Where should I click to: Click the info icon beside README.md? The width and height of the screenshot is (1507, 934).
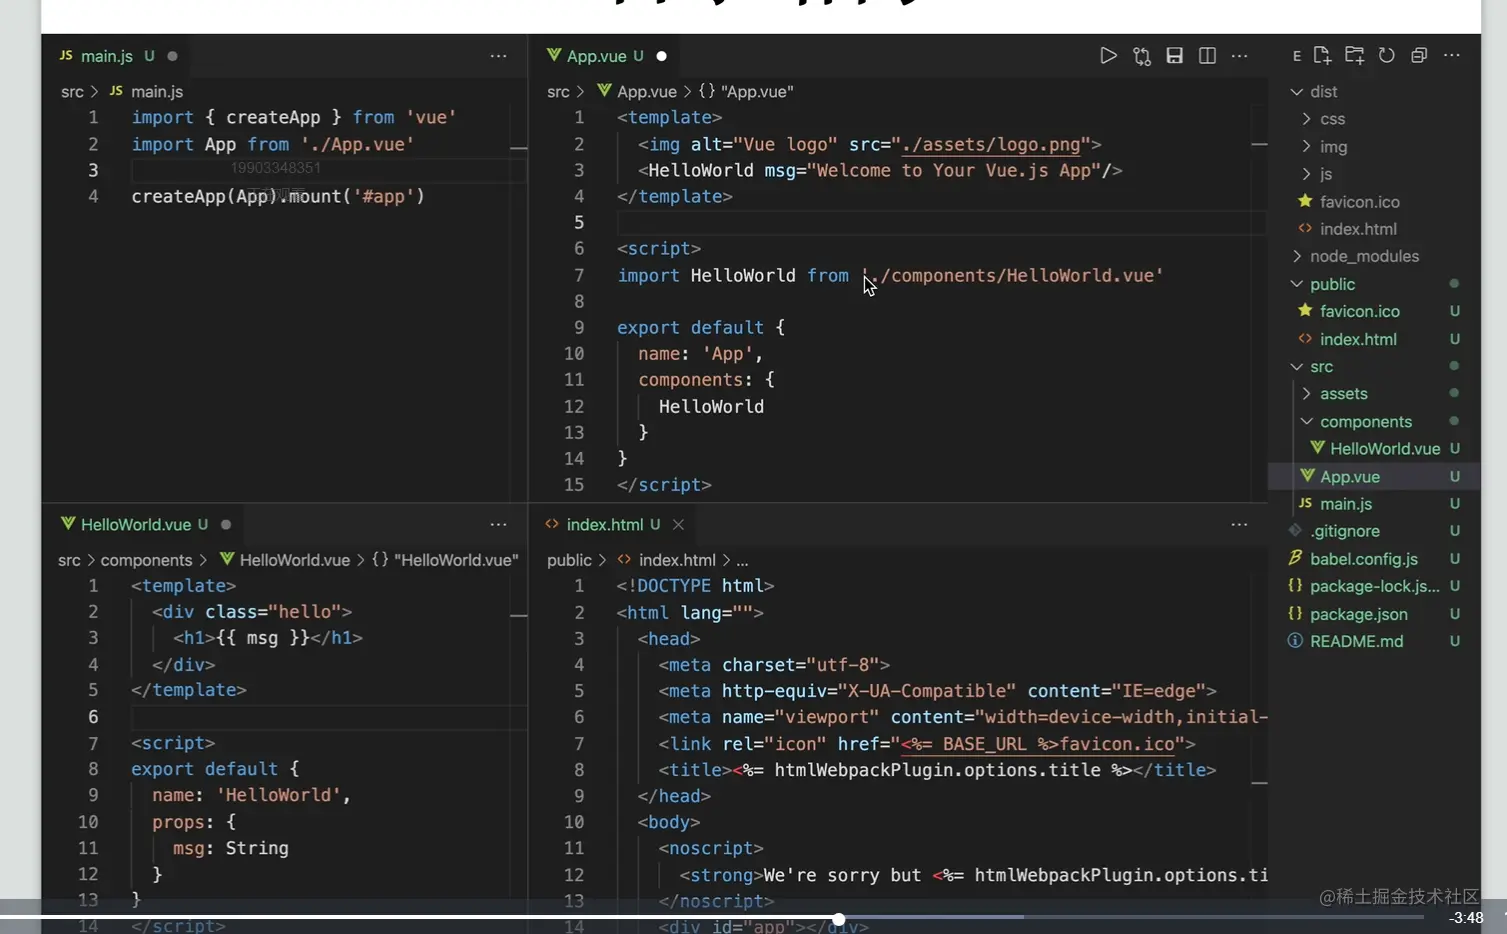[x=1295, y=640]
